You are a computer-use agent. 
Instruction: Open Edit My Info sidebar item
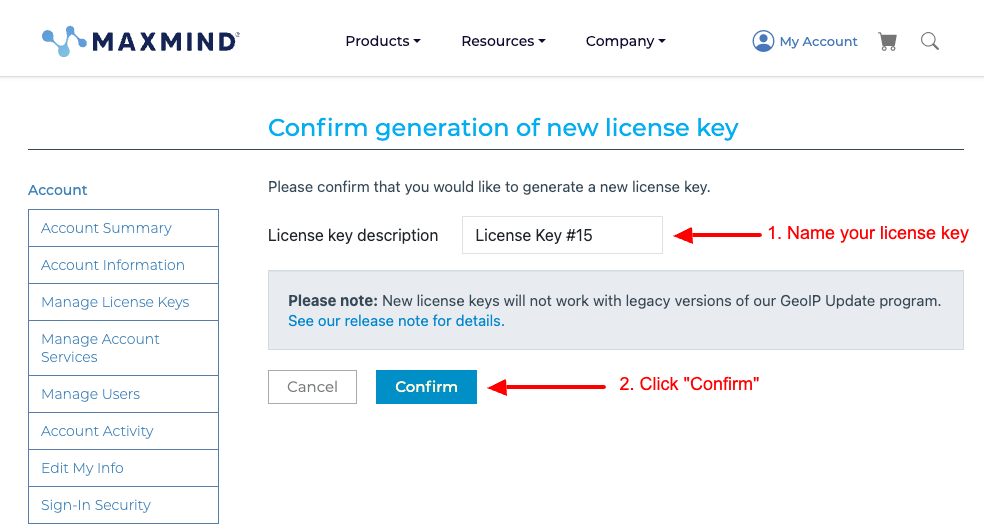pyautogui.click(x=124, y=468)
